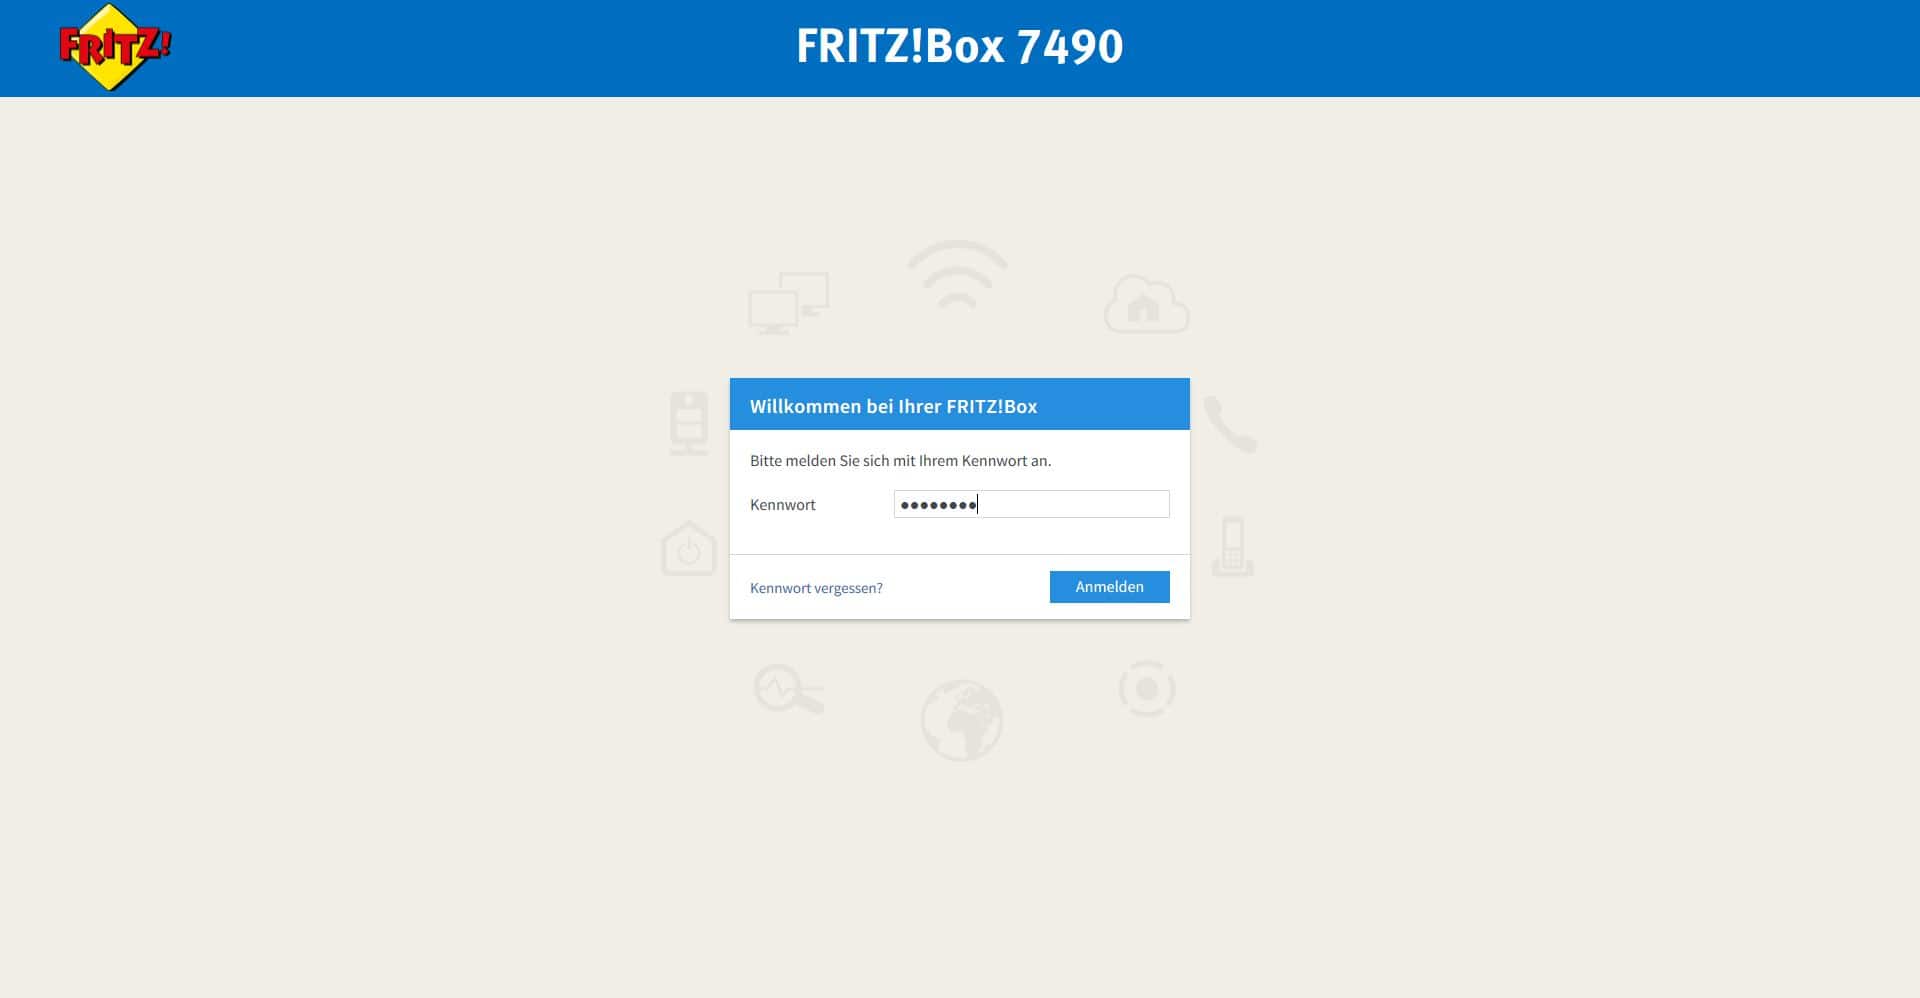Click the login instruction text

(900, 461)
